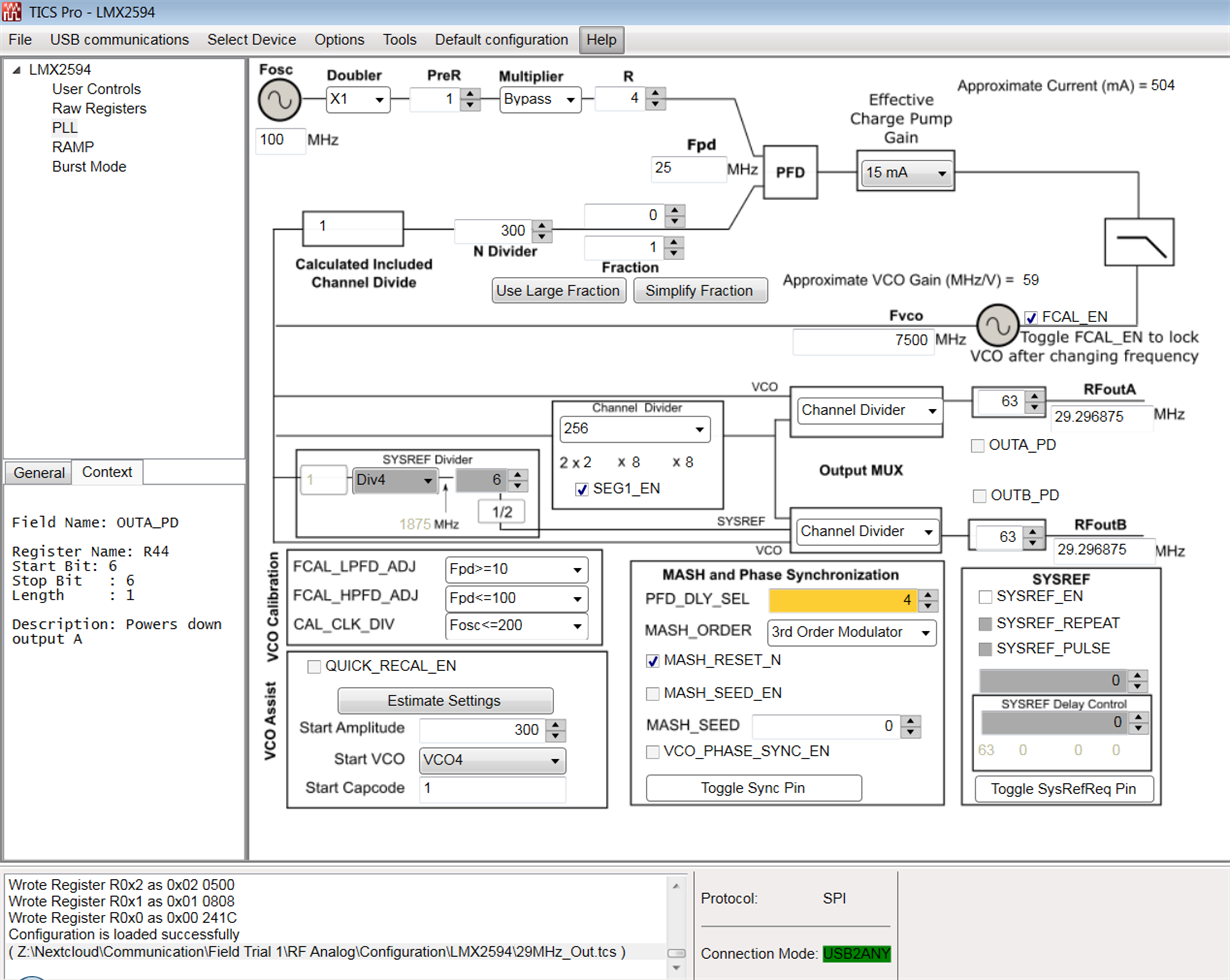The height and width of the screenshot is (980, 1230).
Task: Open the File menu
Action: click(x=20, y=40)
